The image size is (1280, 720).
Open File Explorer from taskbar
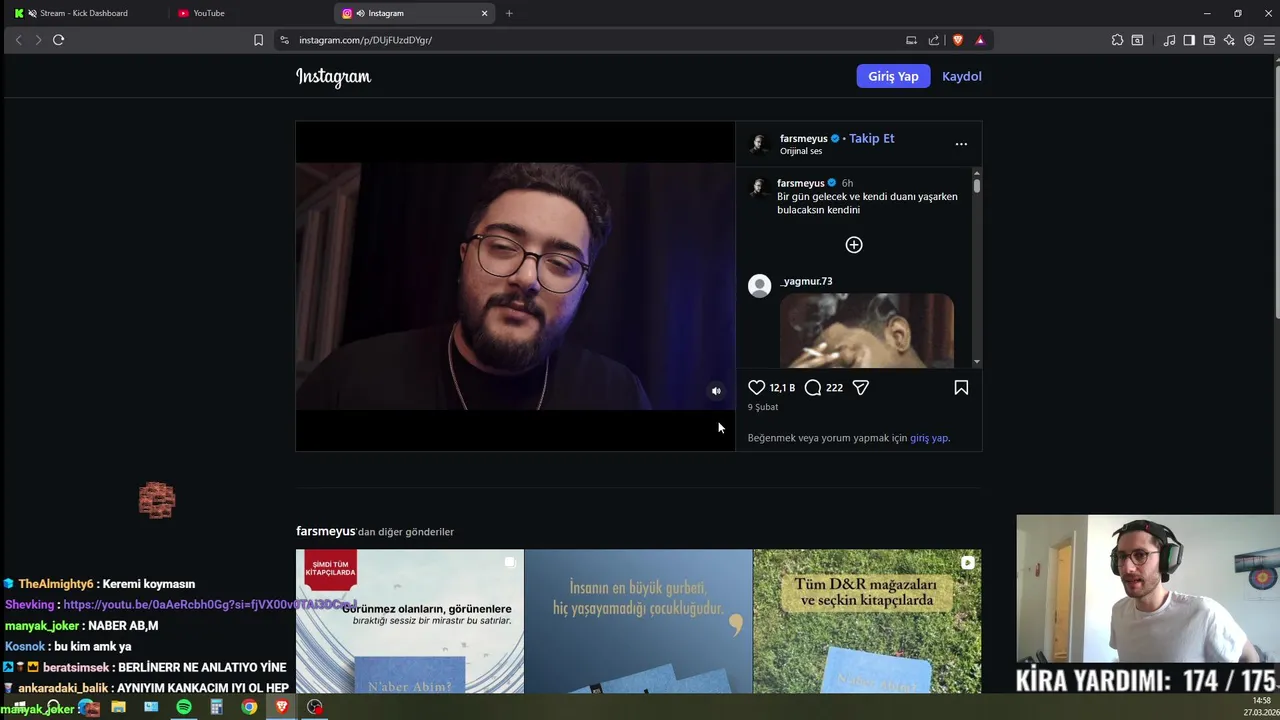[x=118, y=707]
